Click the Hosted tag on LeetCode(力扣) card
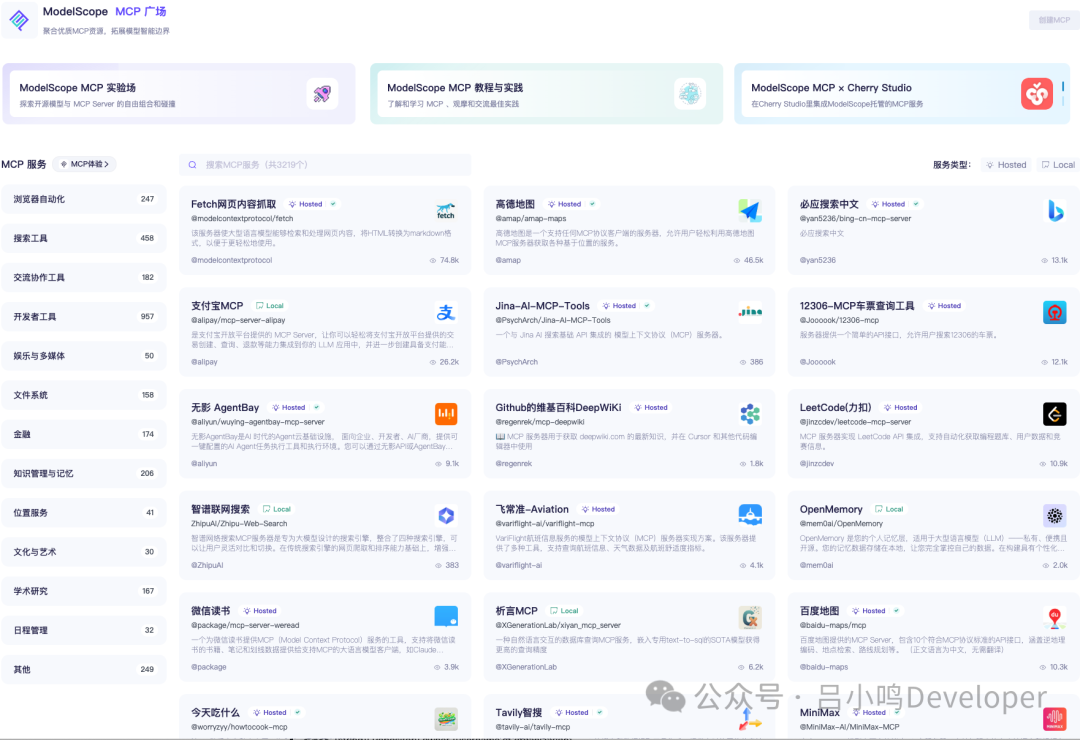The width and height of the screenshot is (1080, 740). (901, 407)
